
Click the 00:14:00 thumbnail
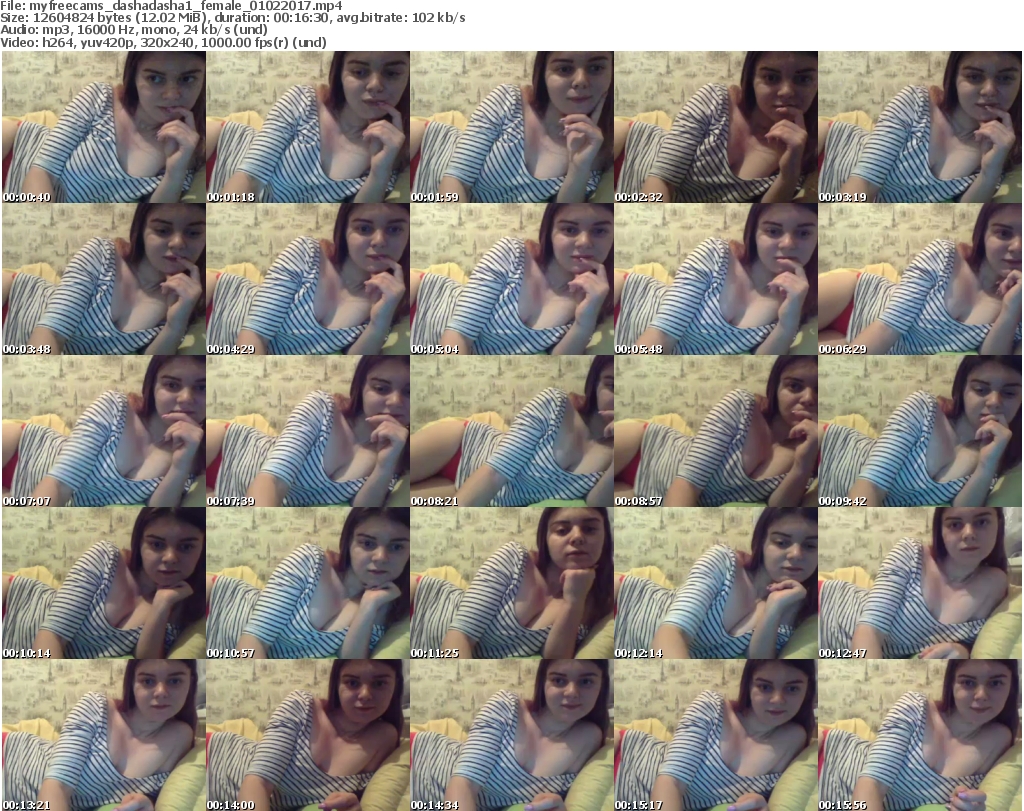308,735
